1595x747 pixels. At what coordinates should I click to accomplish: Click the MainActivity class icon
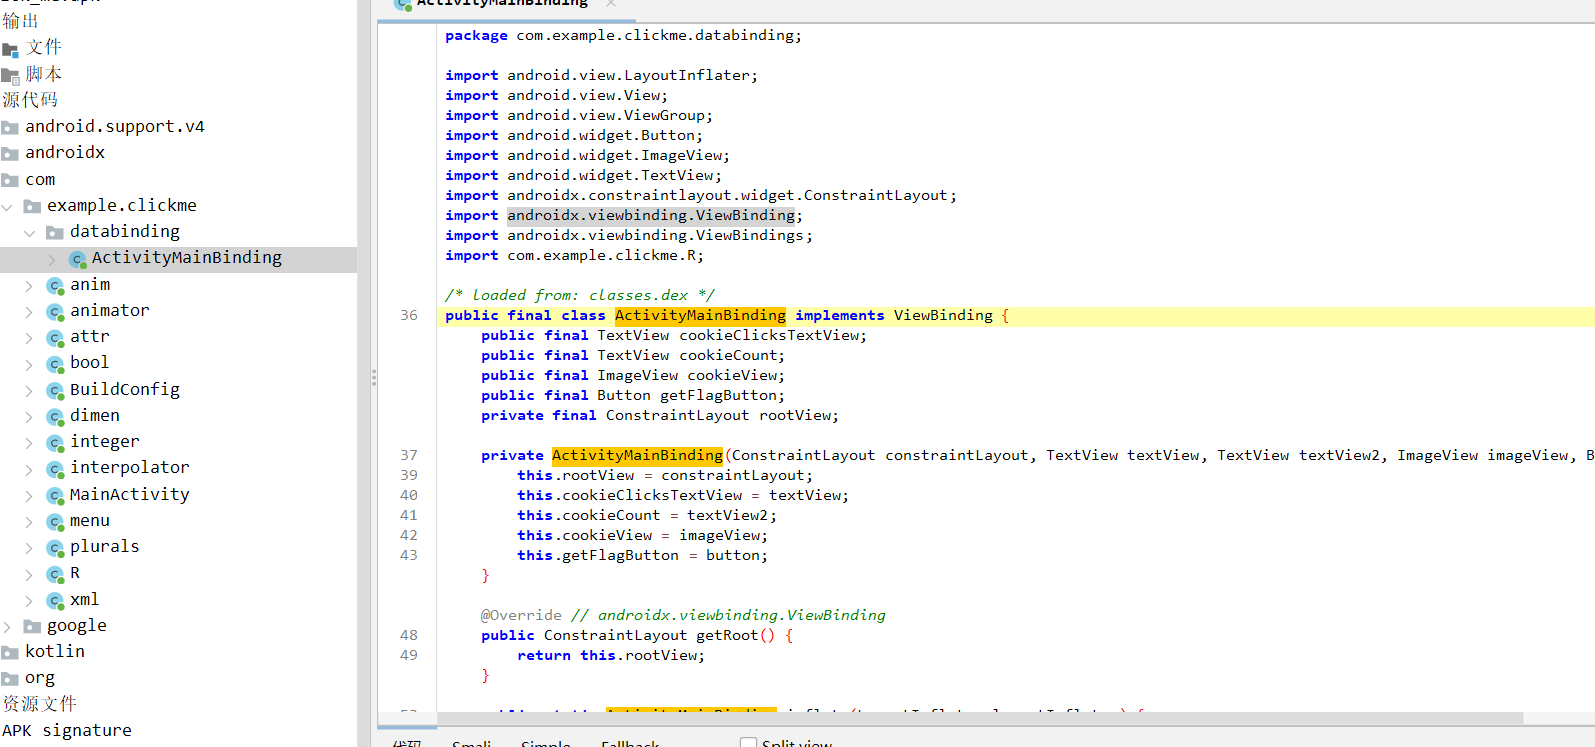[55, 495]
